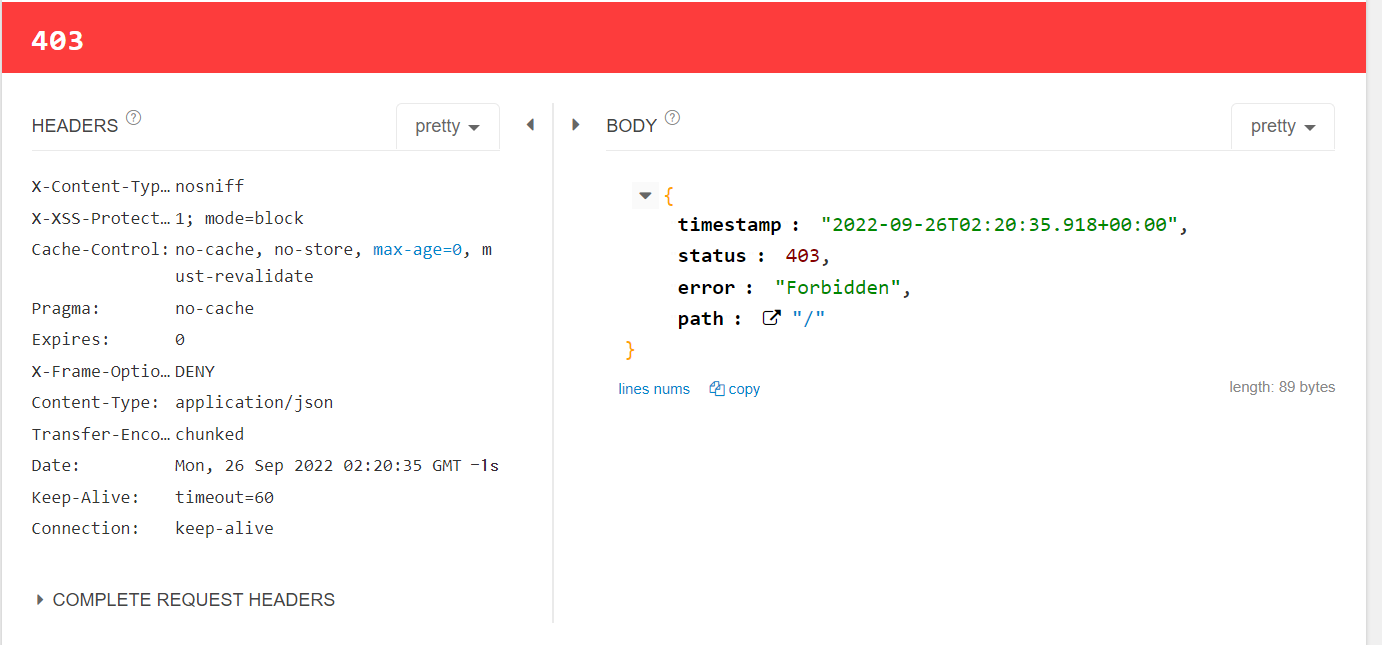Click the truncated Transfer-Enco… header name

click(x=100, y=434)
